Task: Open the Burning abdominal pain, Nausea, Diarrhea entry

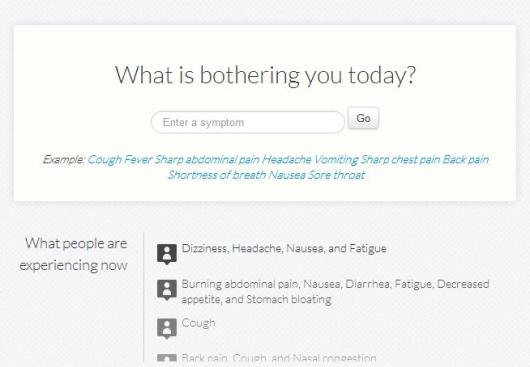Action: click(335, 292)
